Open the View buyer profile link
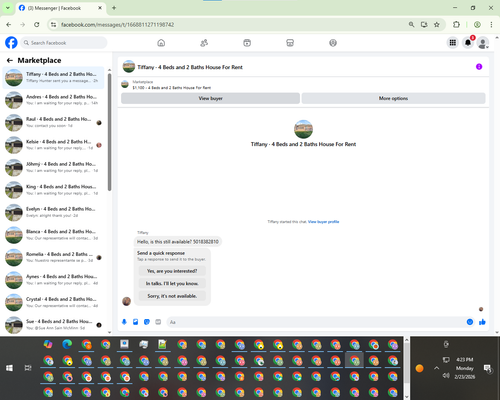This screenshot has height=400, width=500. 323,222
